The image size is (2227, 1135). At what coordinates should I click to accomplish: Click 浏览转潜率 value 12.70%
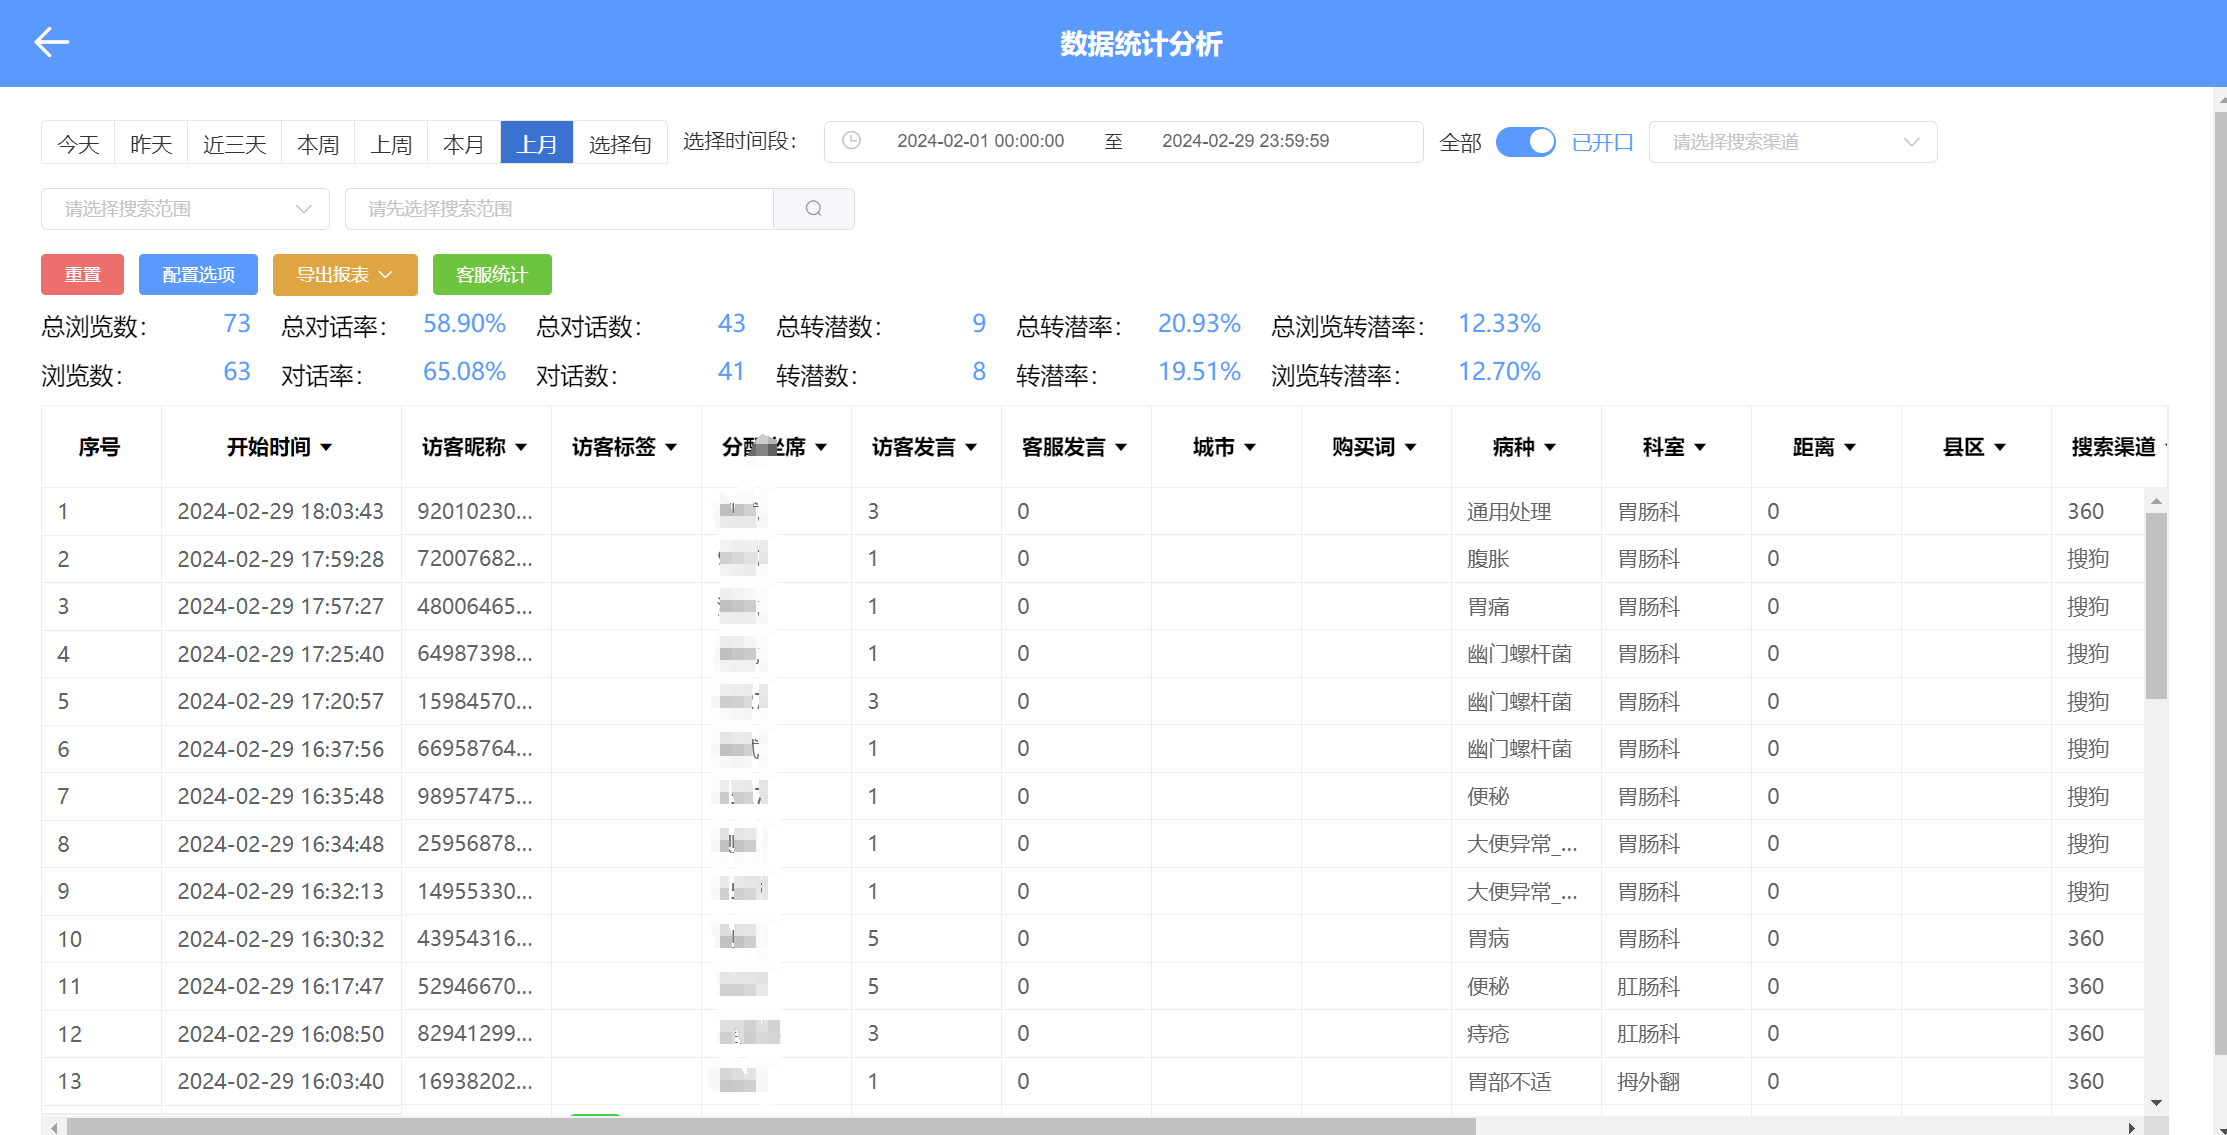[1499, 372]
